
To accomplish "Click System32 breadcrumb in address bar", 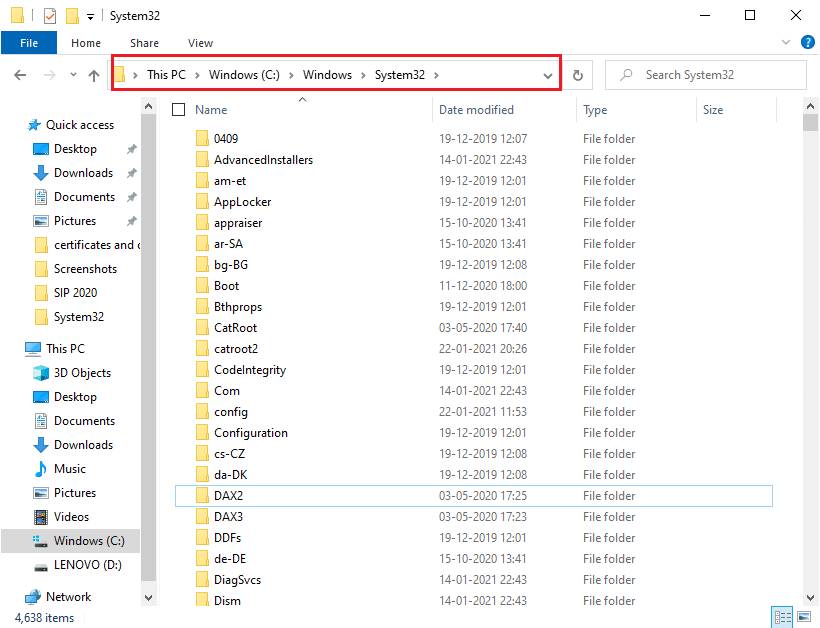I will pos(400,75).
